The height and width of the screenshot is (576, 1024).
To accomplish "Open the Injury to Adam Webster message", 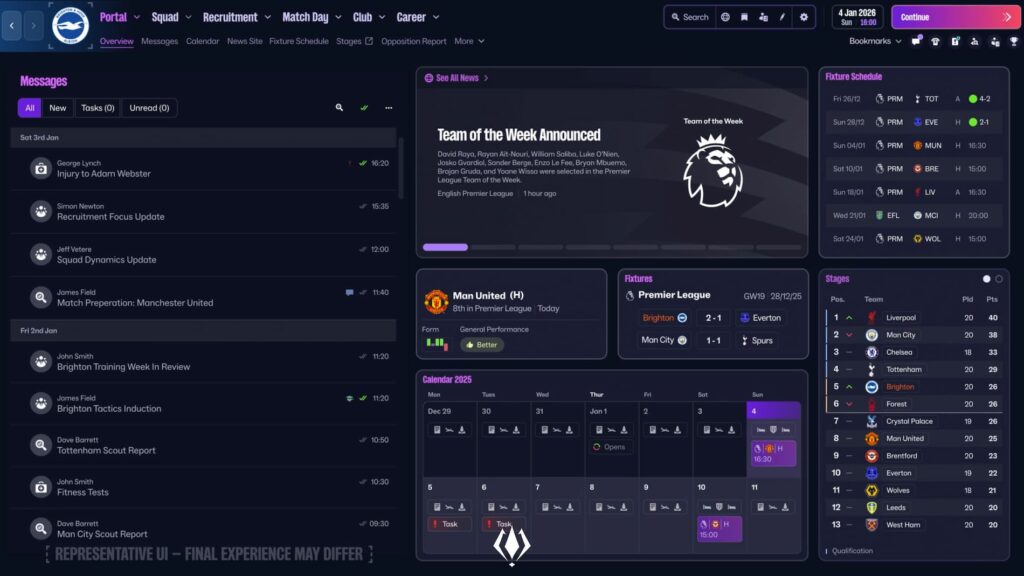I will tap(204, 168).
